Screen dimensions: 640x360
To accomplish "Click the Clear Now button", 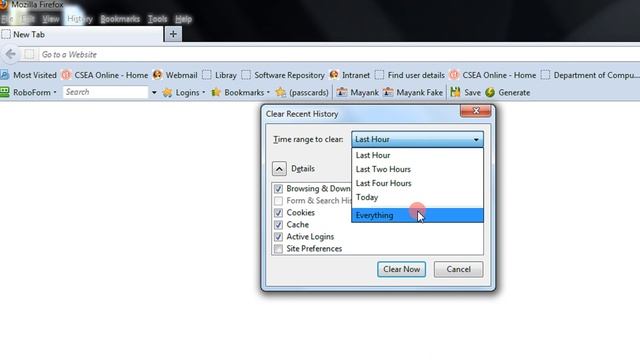I will [401, 269].
